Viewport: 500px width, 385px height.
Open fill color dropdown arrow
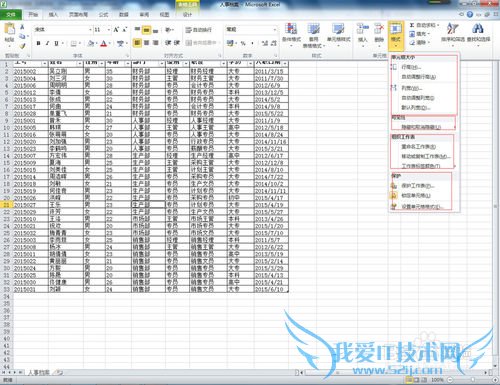tap(96, 44)
